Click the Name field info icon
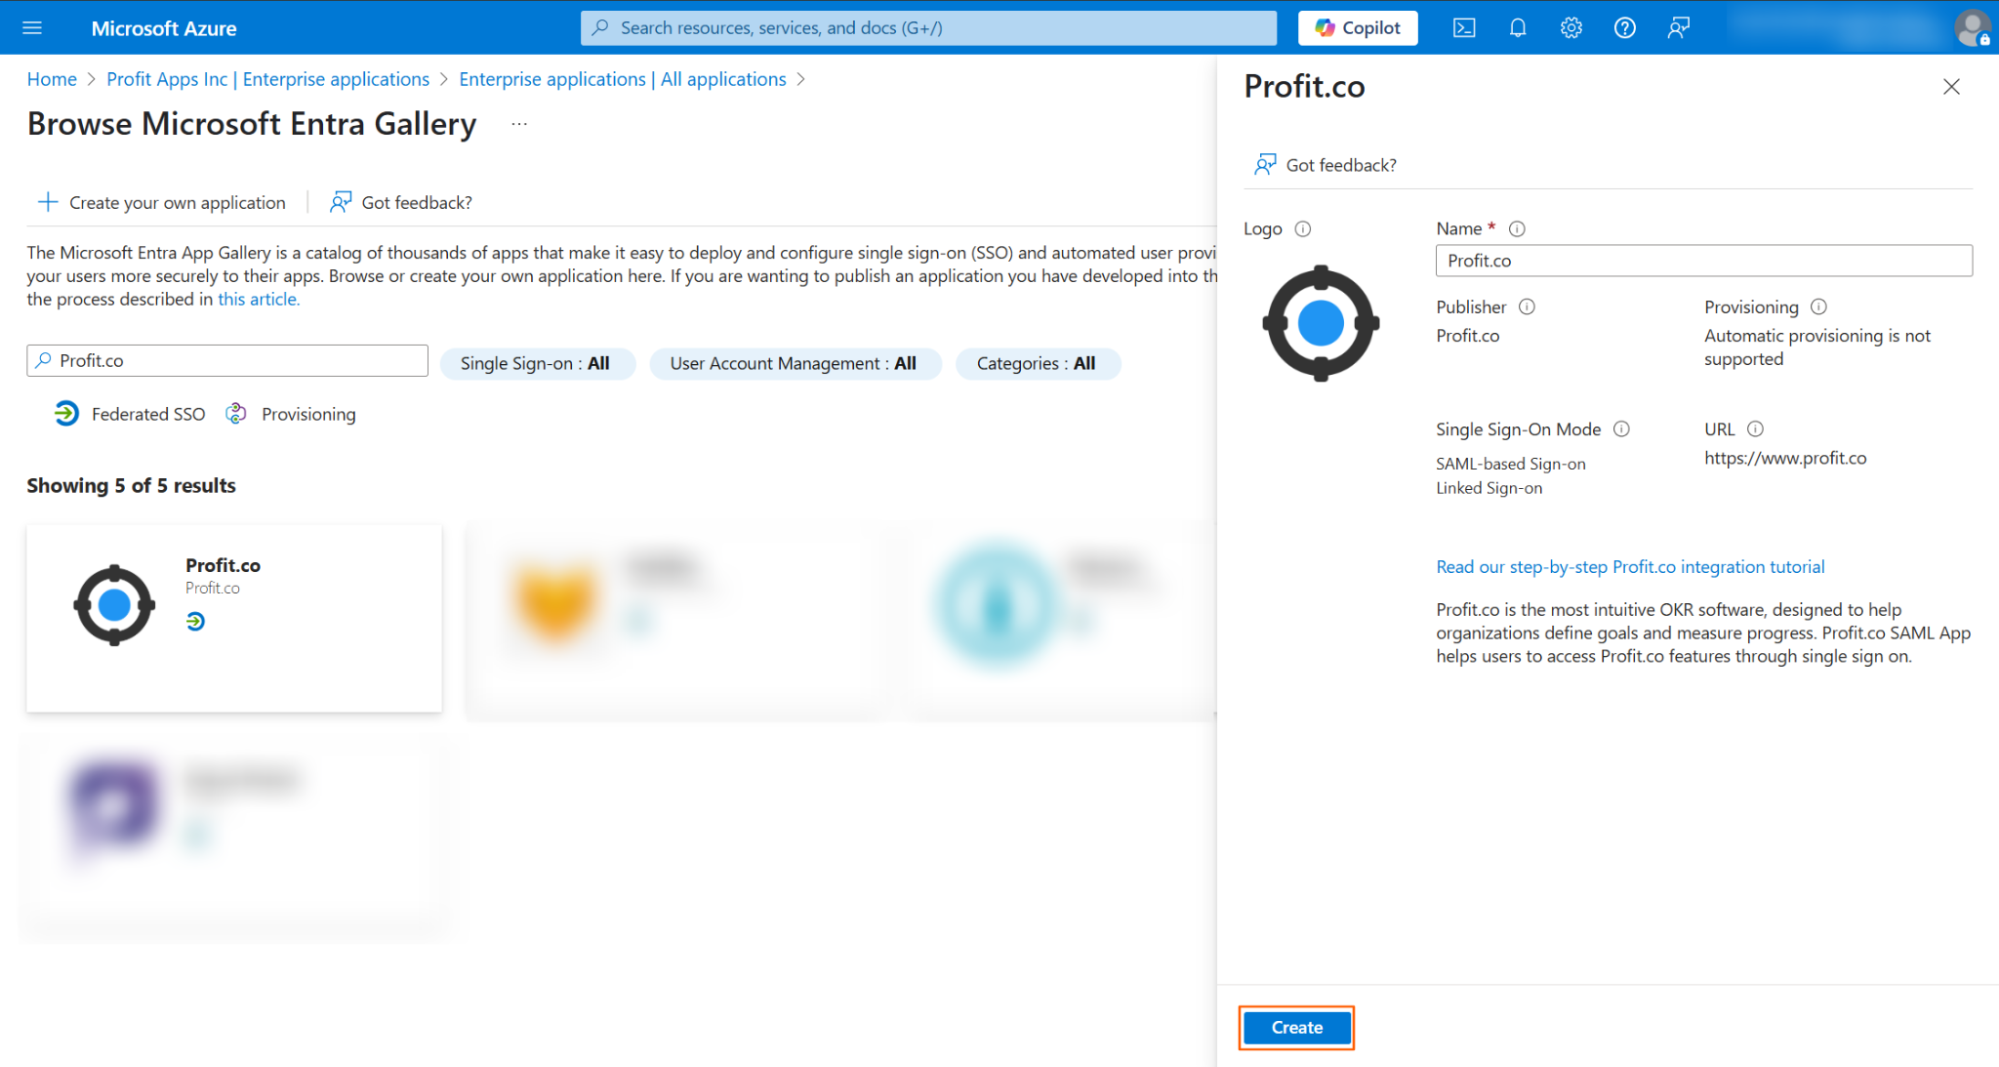The width and height of the screenshot is (1999, 1067). tap(1517, 229)
